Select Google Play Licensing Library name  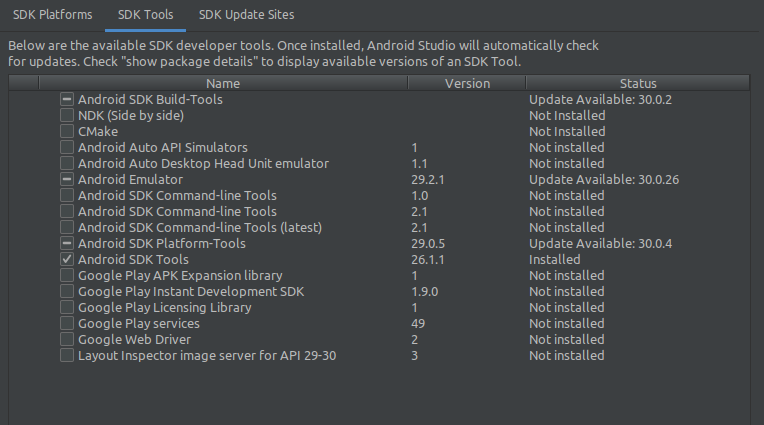coord(165,308)
